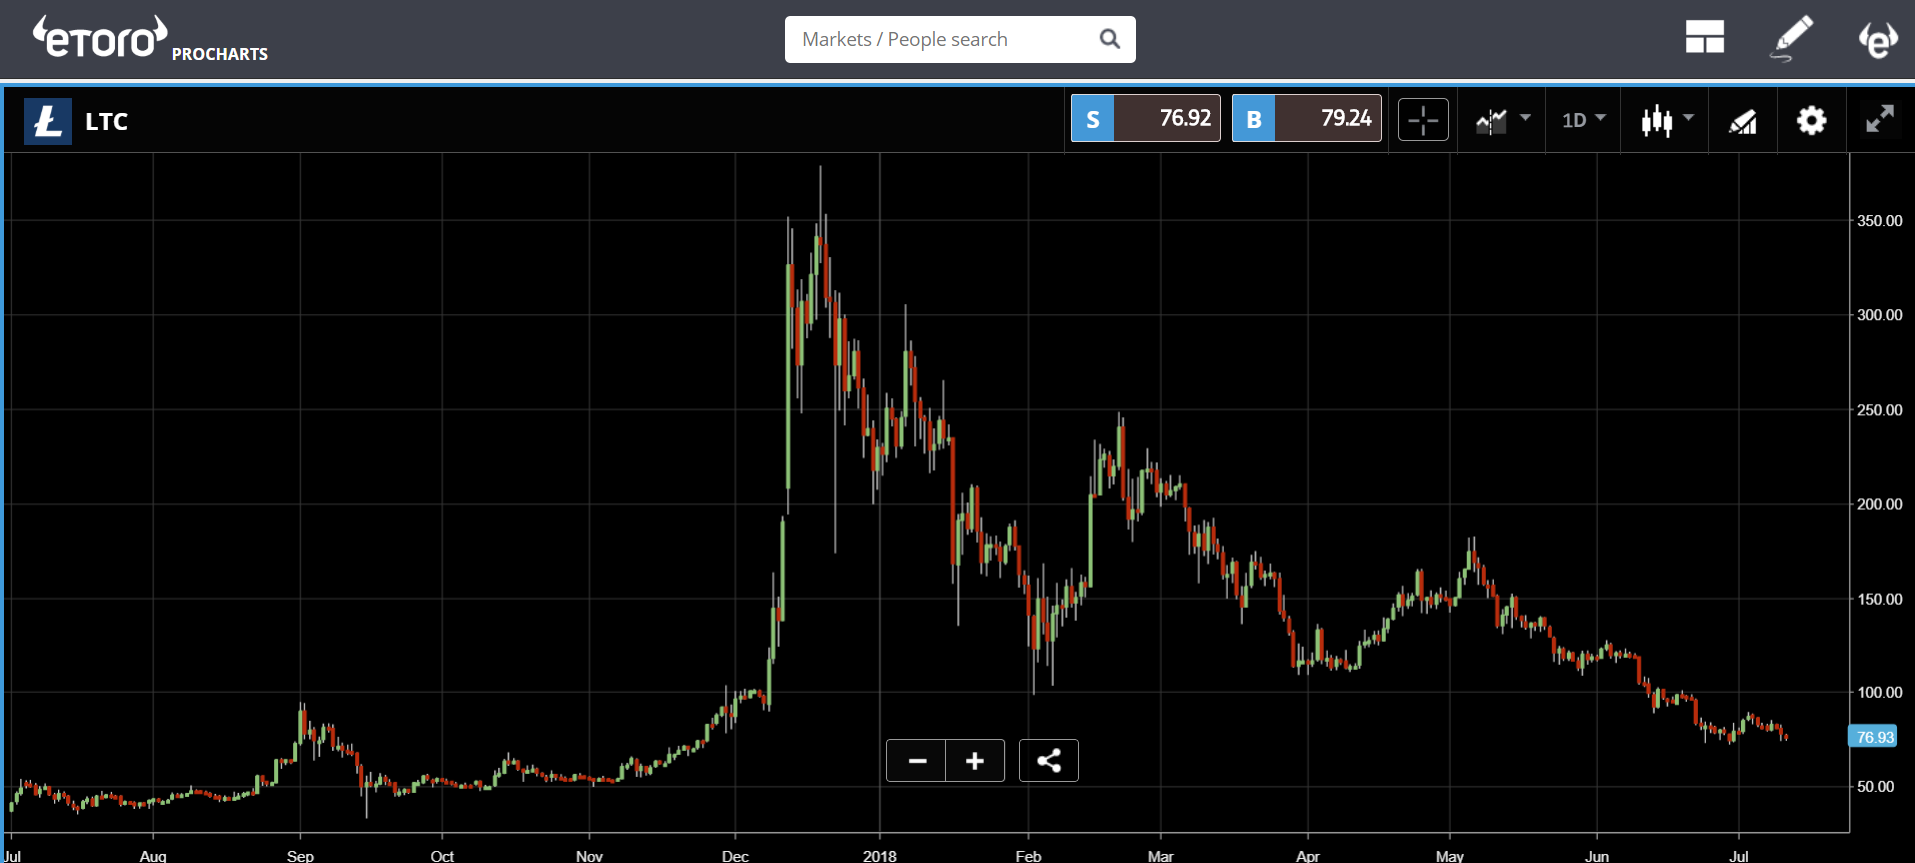This screenshot has height=863, width=1915.
Task: Open the chart drawing tools icon
Action: 1742,122
